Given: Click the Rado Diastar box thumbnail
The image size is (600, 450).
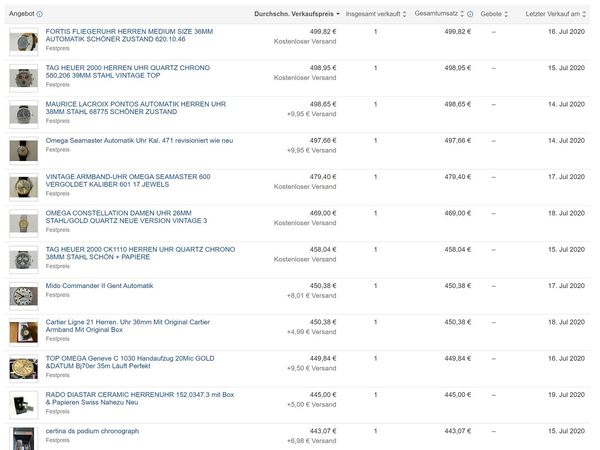Looking at the screenshot, I should (24, 405).
